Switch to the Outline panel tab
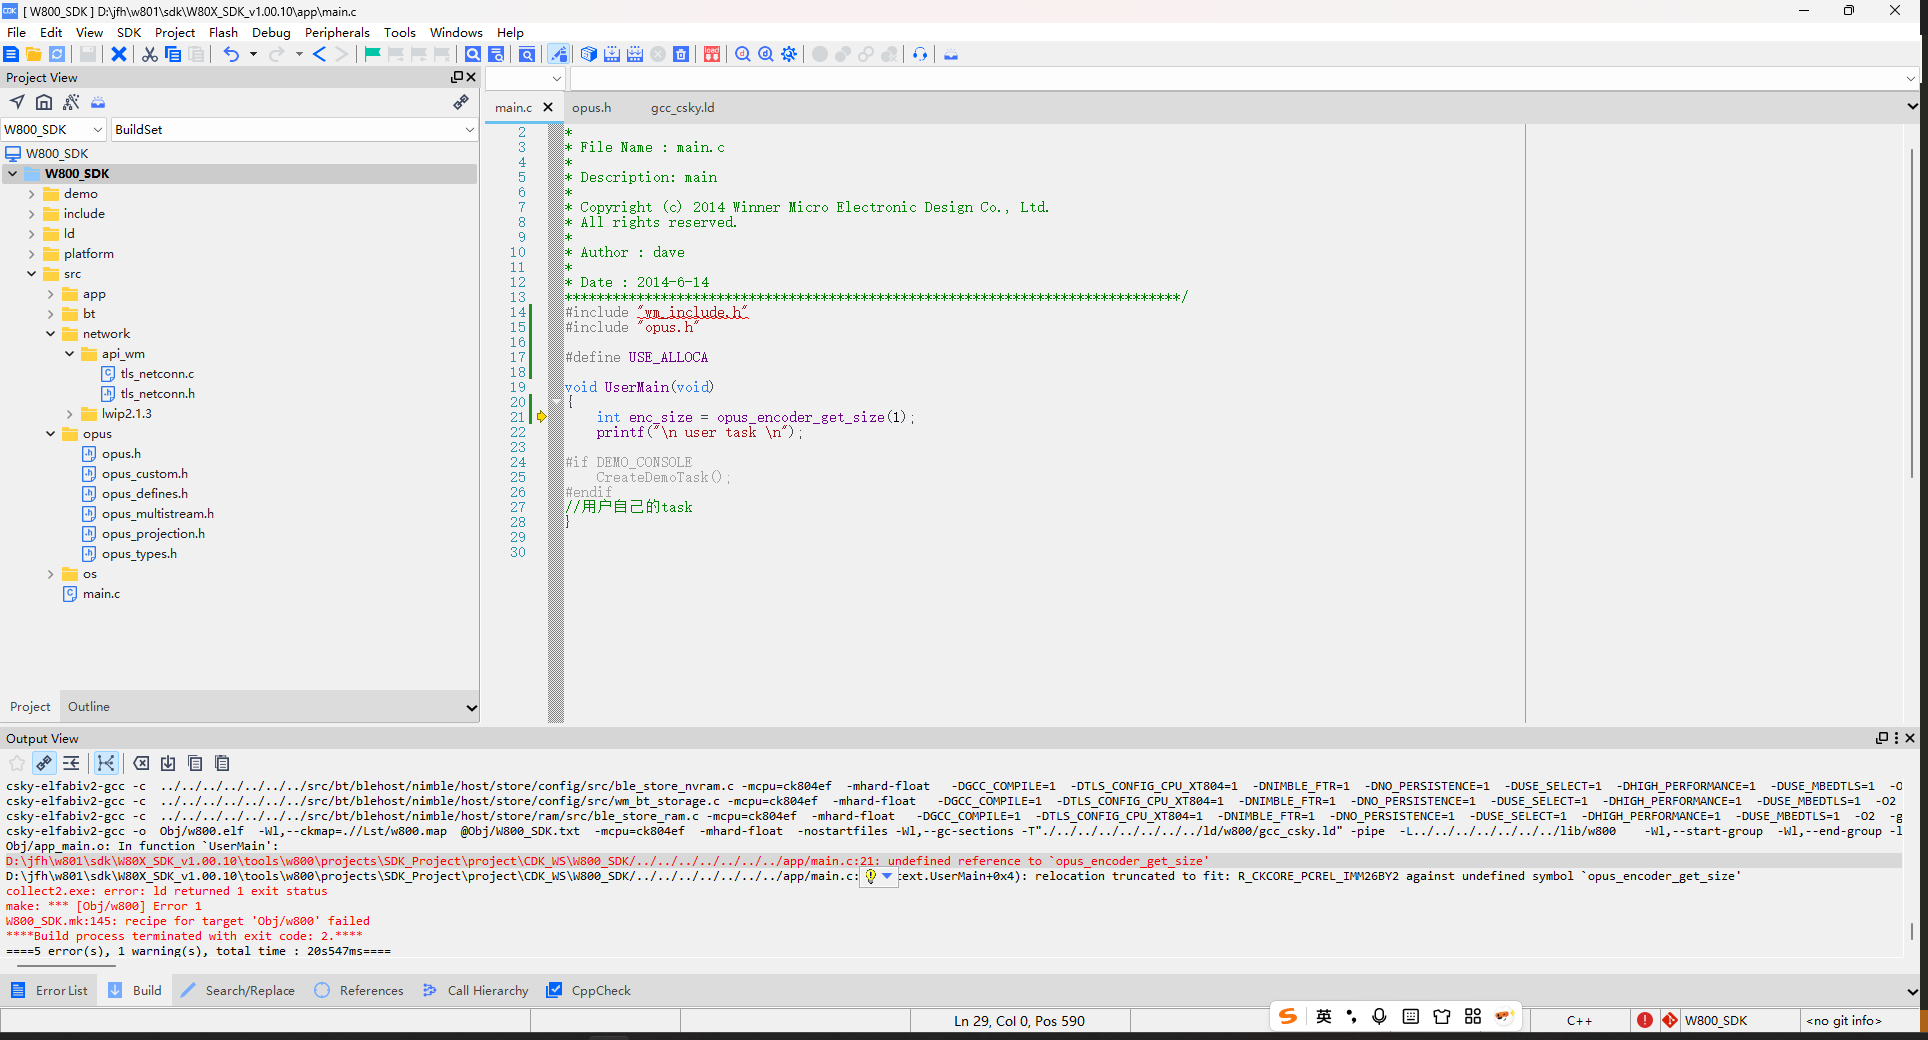 point(88,706)
